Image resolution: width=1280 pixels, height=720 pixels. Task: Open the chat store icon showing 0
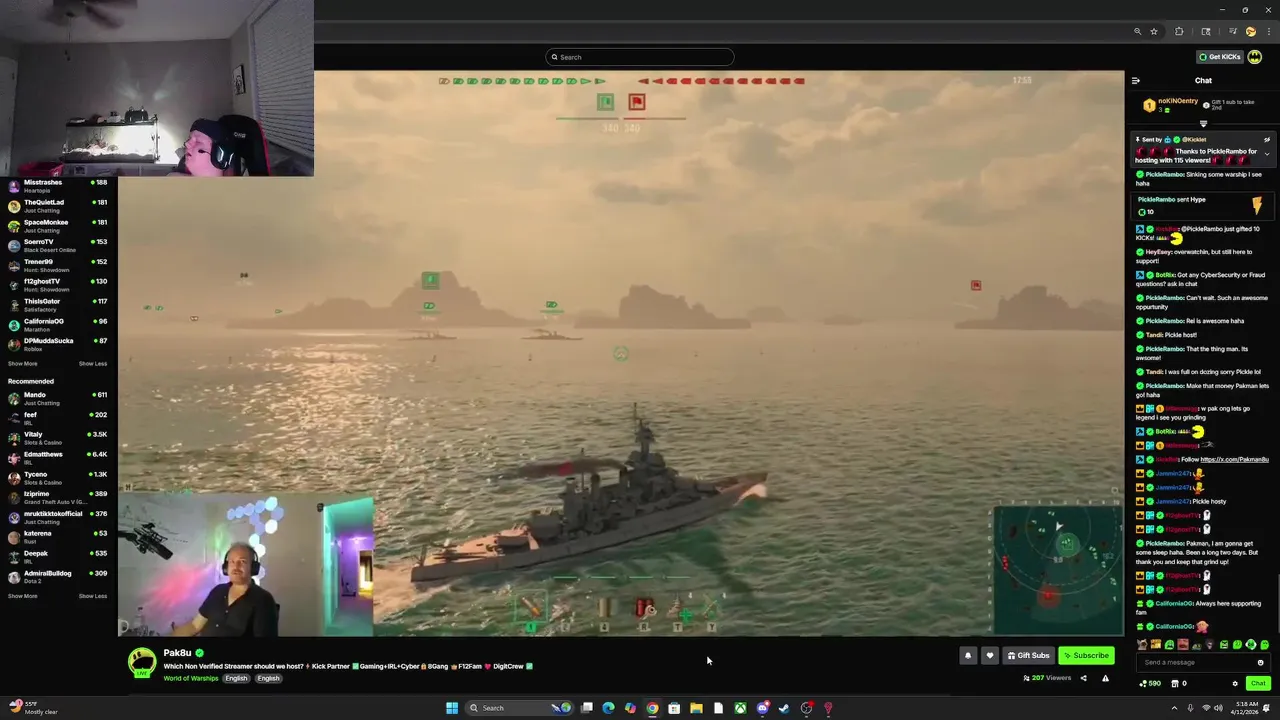tap(1177, 684)
